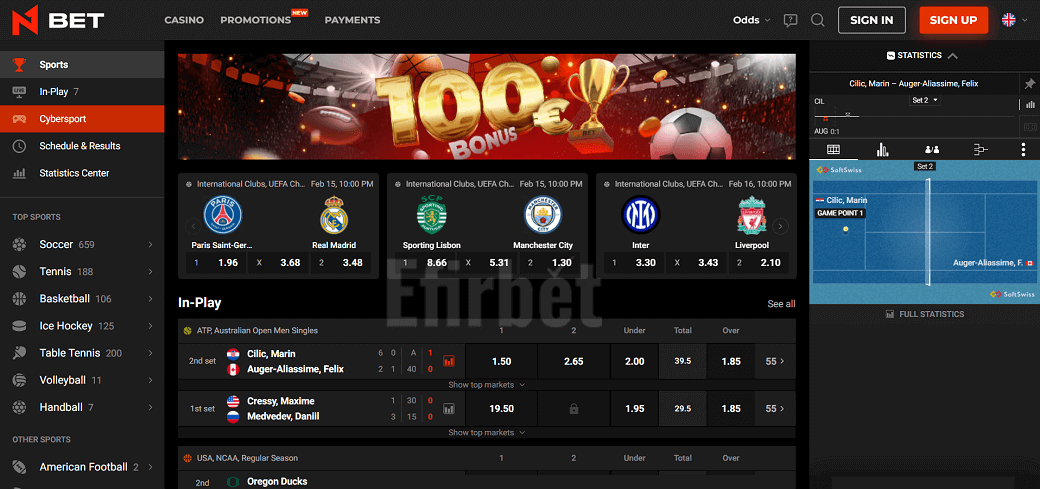Image resolution: width=1040 pixels, height=489 pixels.
Task: Go to In-Play section in sidebar
Action: (x=82, y=92)
